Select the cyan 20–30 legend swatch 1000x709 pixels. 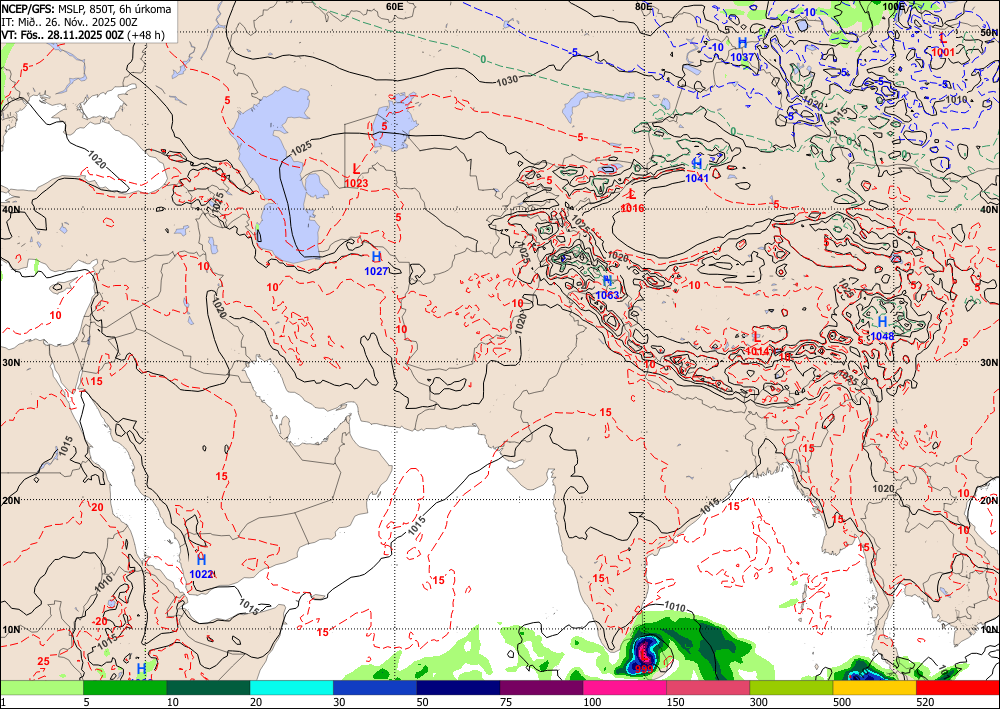[291, 688]
